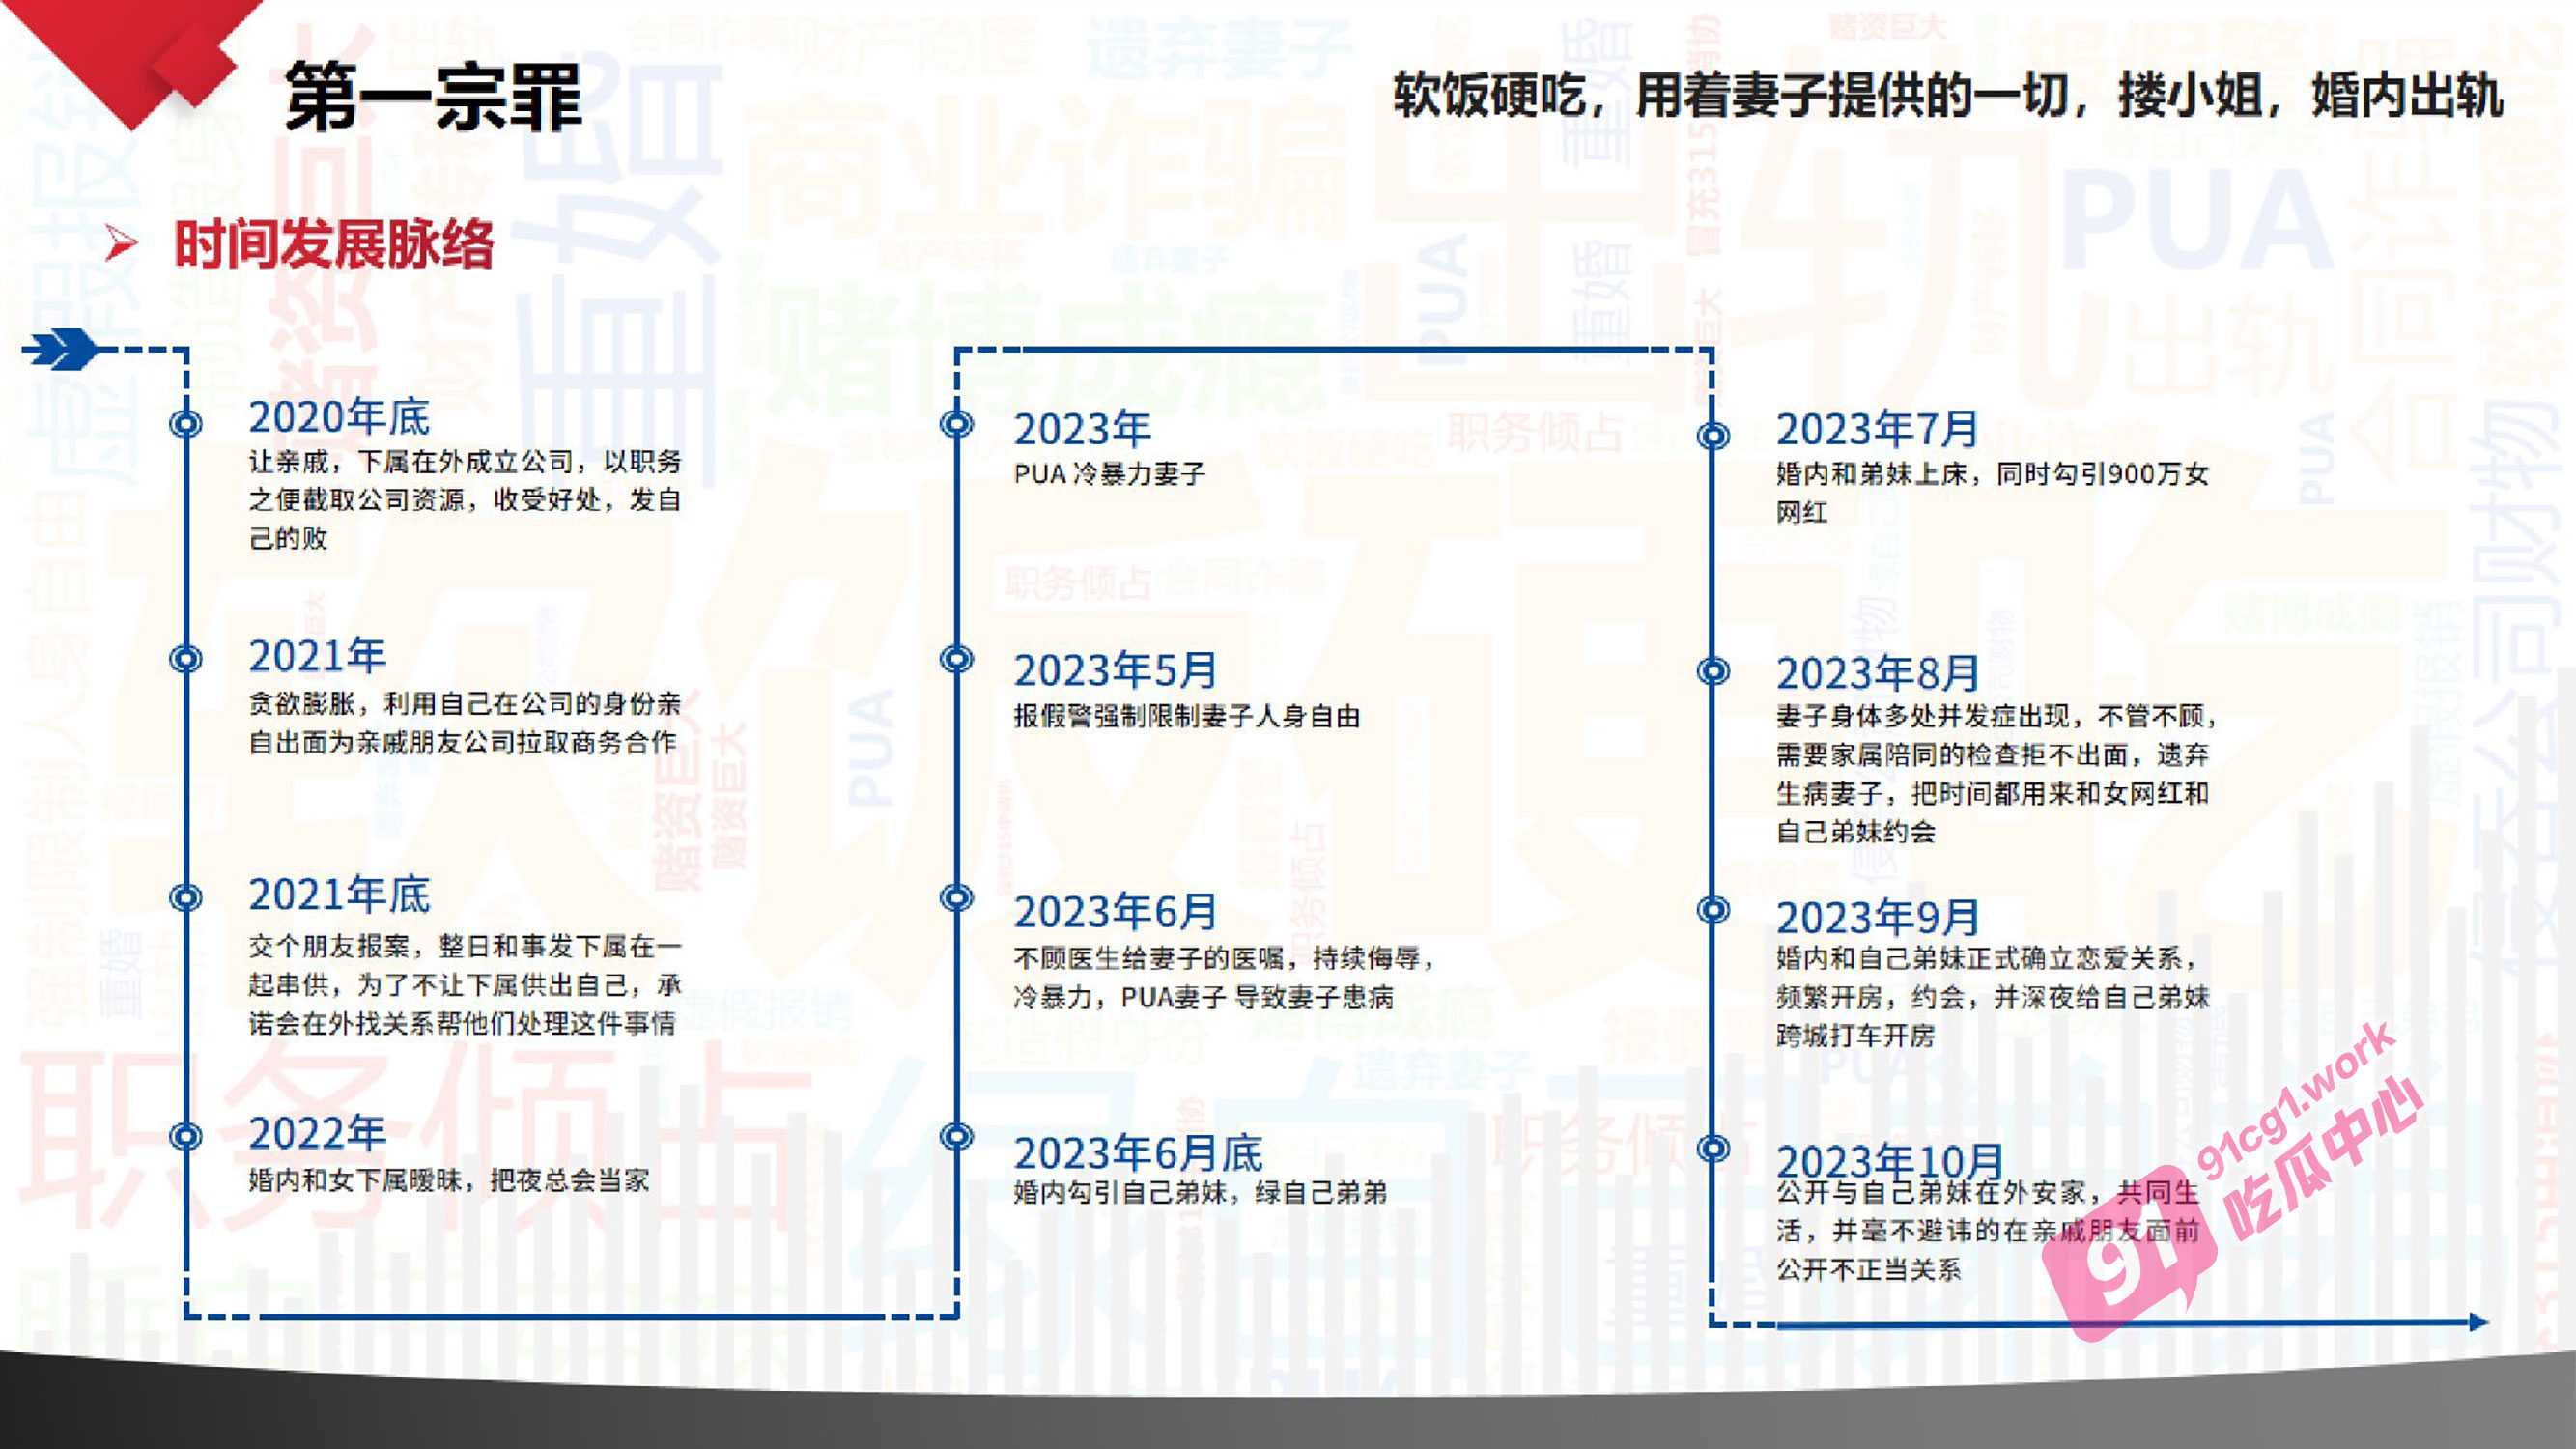Select the timeline marker beside 2023年6月底
Screen dimensions: 2576x1449
coord(957,1136)
